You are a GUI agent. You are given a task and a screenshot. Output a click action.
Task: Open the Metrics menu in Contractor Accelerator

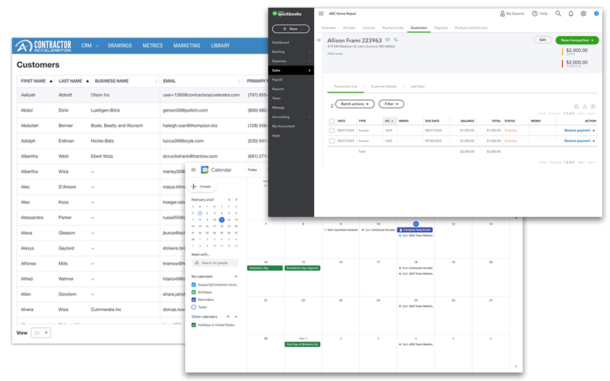[x=152, y=46]
